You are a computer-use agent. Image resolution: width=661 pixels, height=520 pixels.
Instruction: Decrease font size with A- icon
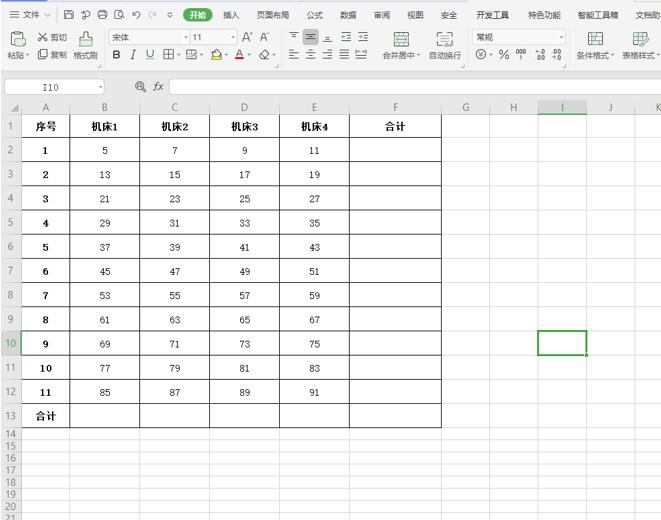click(264, 37)
